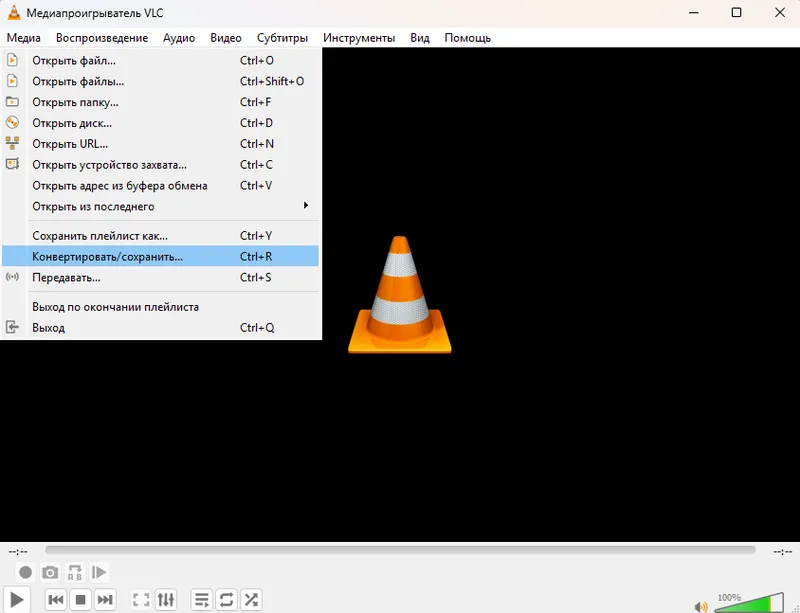
Task: Click the VLC cone icon in the title bar
Action: [14, 13]
